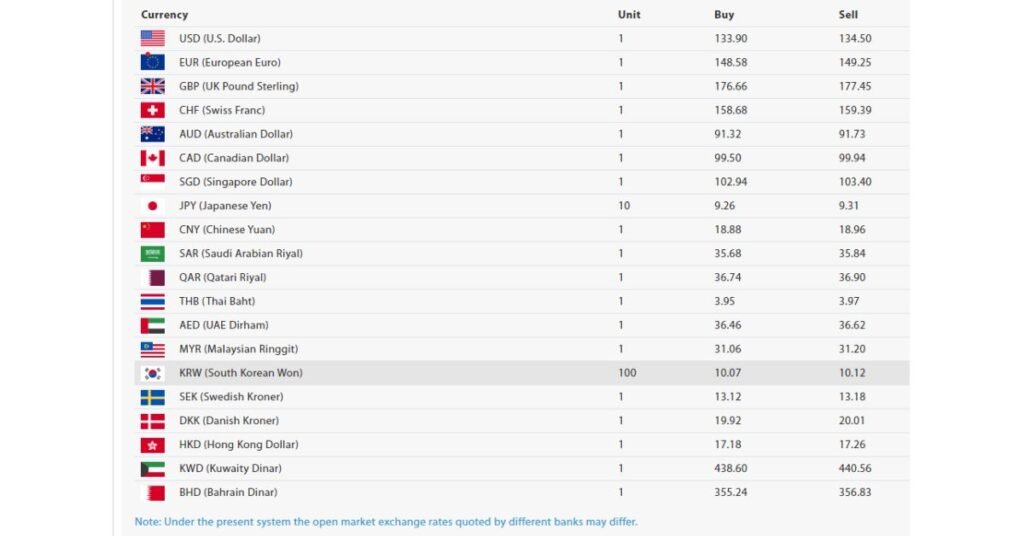Viewport: 1024px width, 536px height.
Task: Select the South Korean flag icon
Action: (x=152, y=373)
